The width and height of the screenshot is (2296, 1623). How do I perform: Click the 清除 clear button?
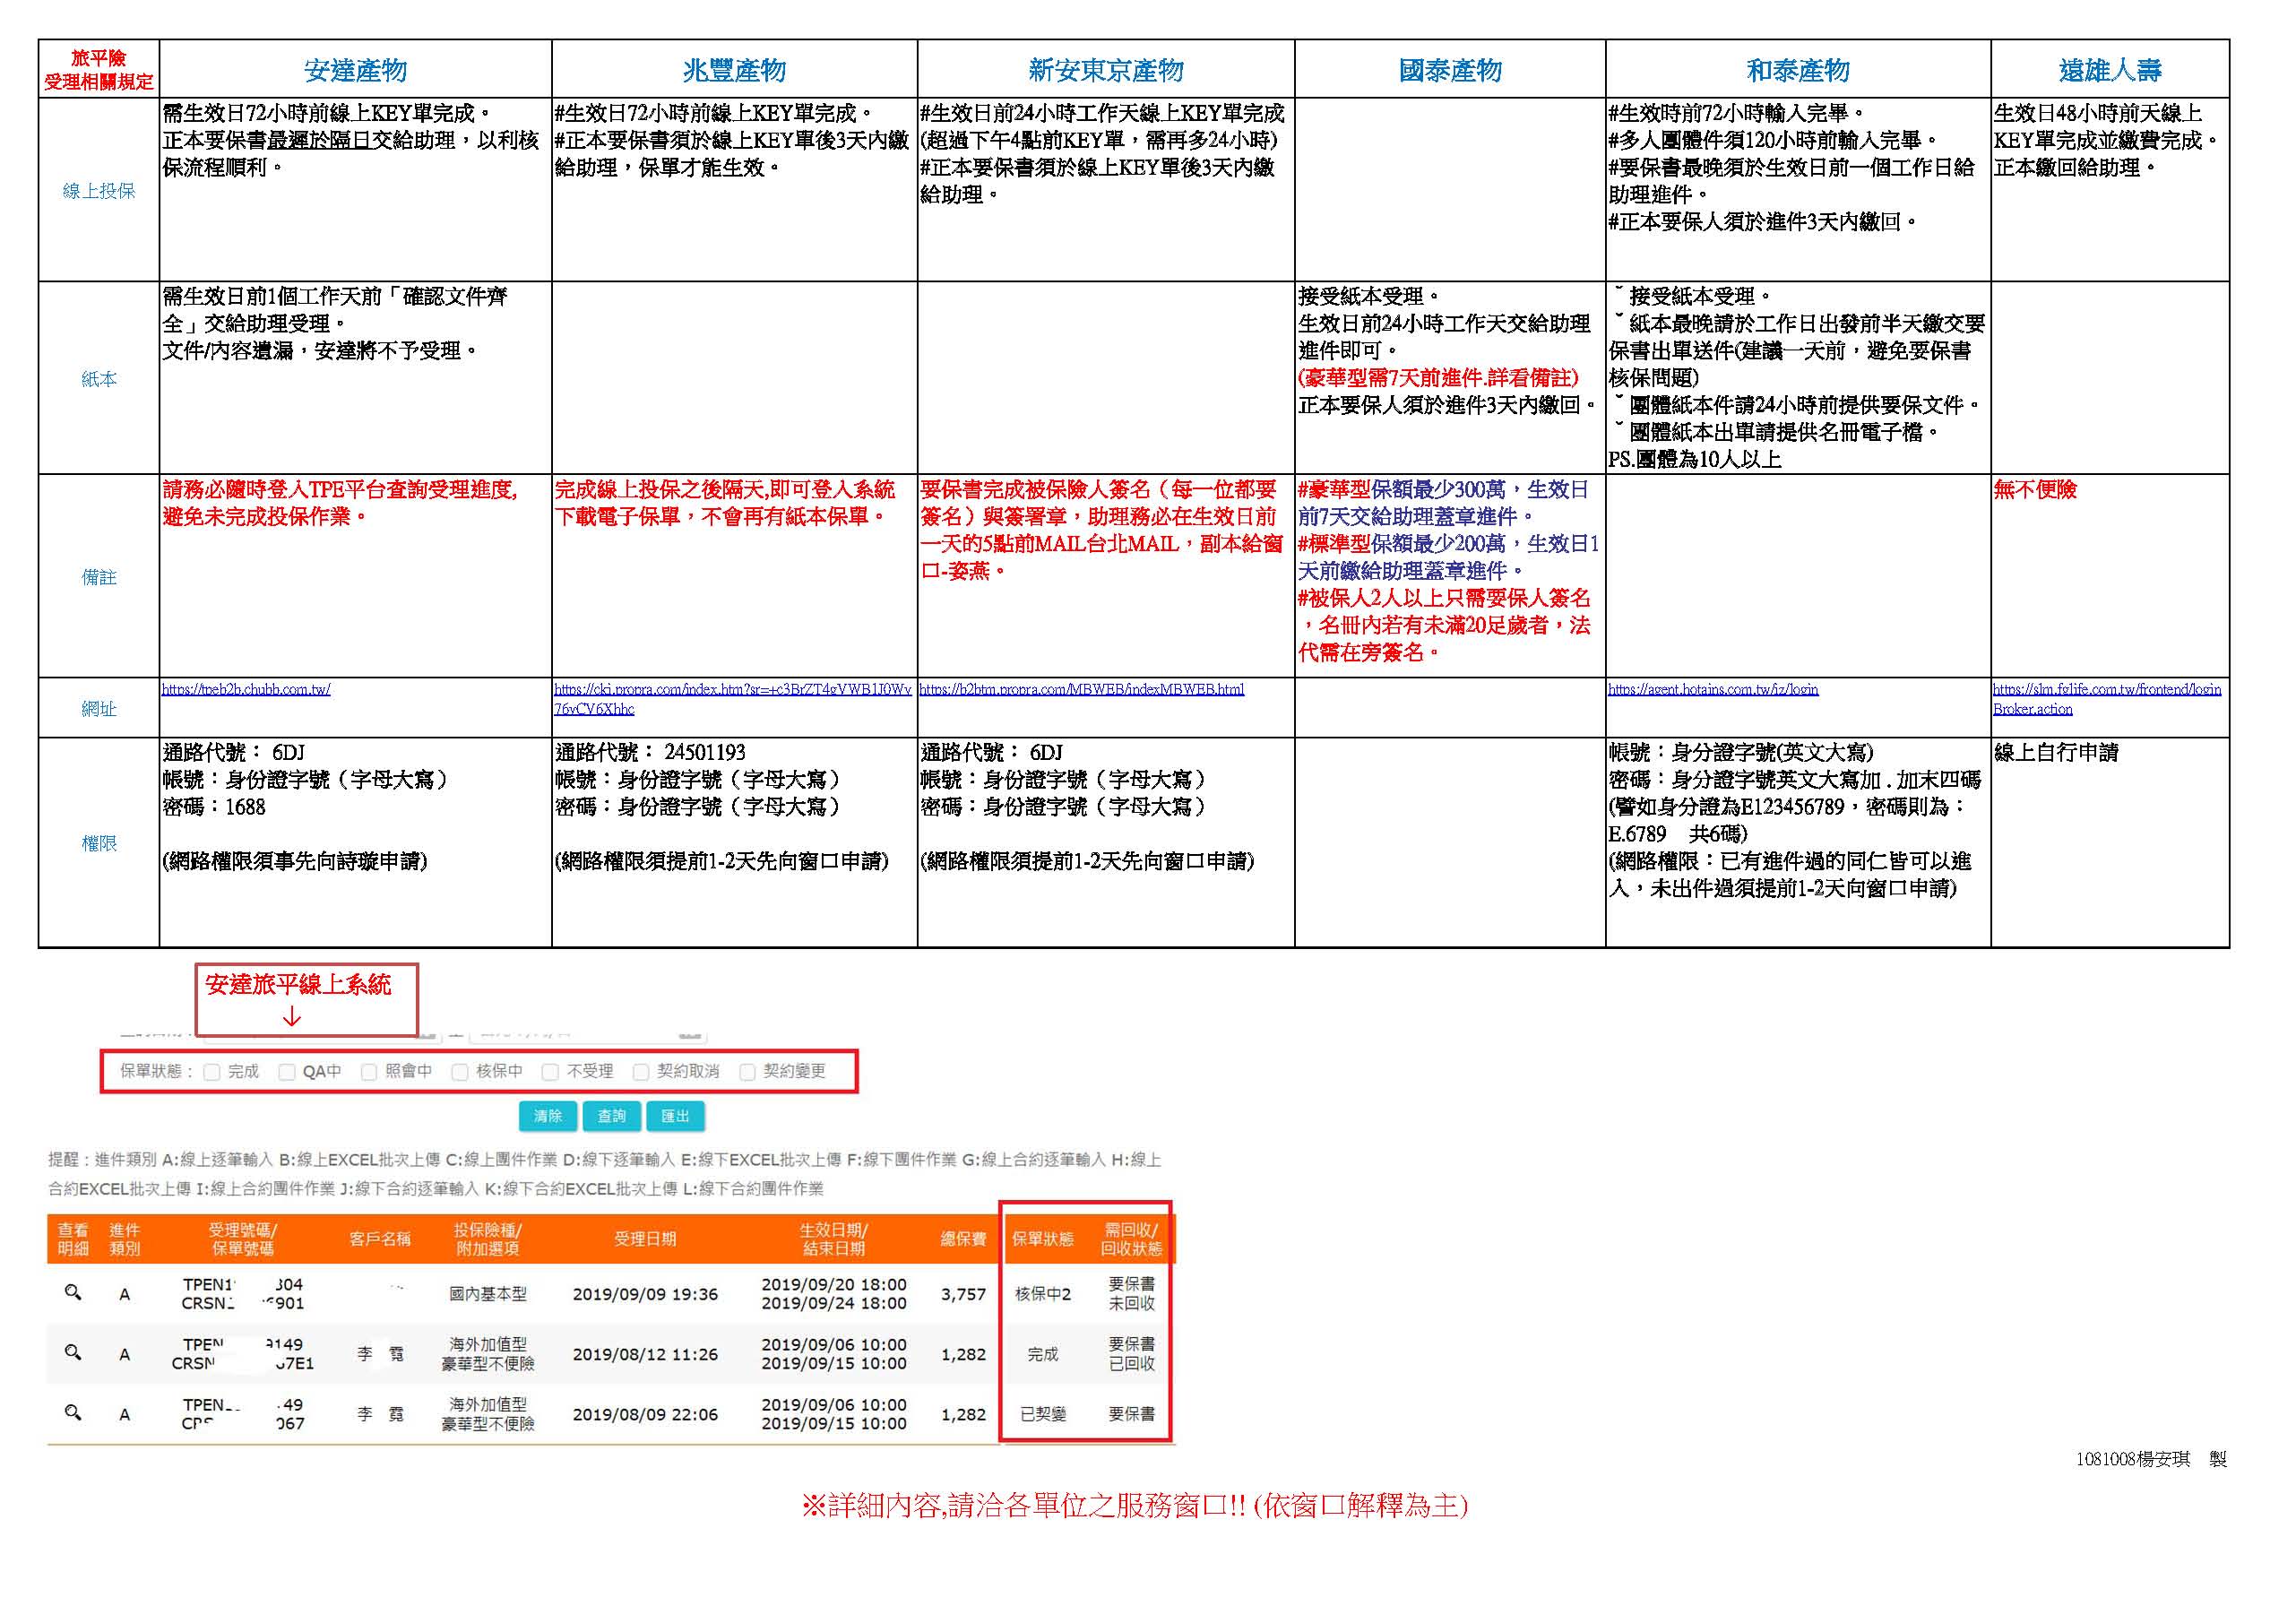coord(548,1116)
